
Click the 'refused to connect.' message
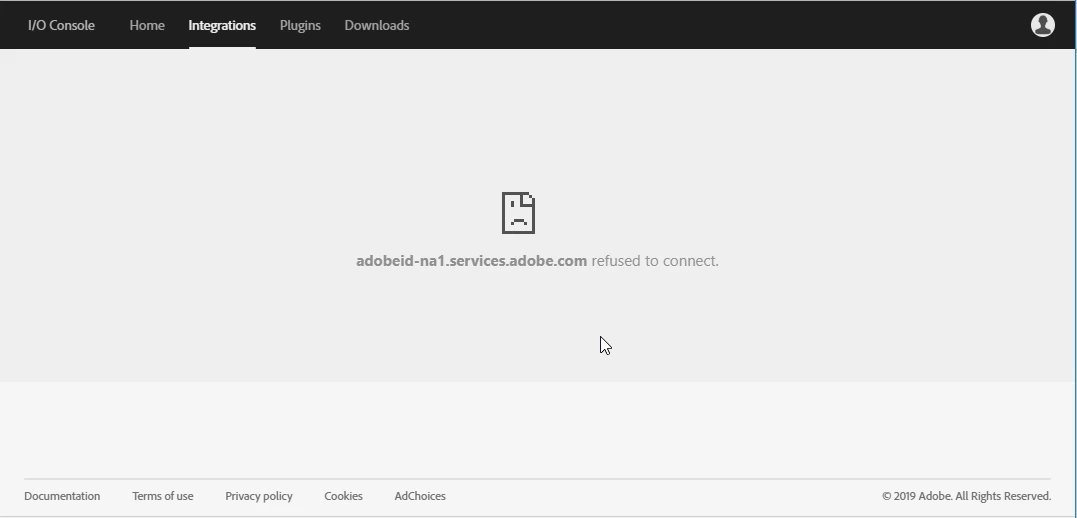pos(655,261)
